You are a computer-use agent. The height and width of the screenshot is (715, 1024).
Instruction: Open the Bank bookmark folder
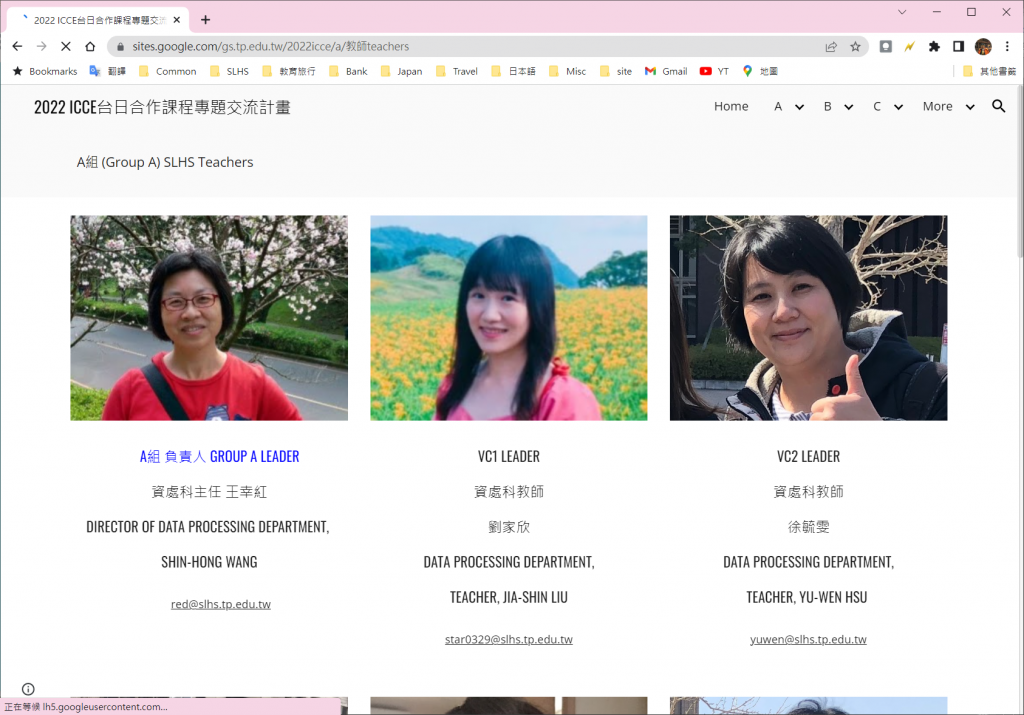click(348, 71)
